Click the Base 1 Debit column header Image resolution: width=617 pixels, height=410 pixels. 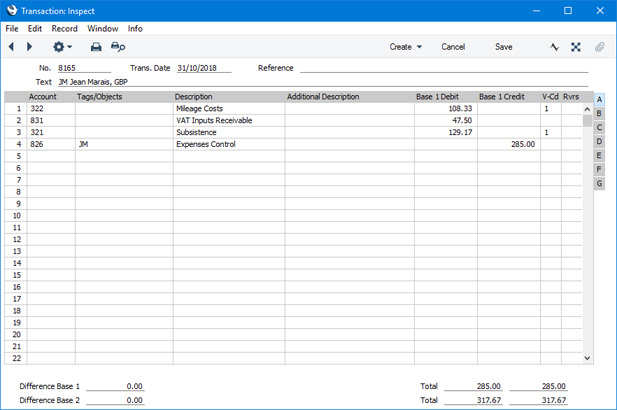click(438, 97)
